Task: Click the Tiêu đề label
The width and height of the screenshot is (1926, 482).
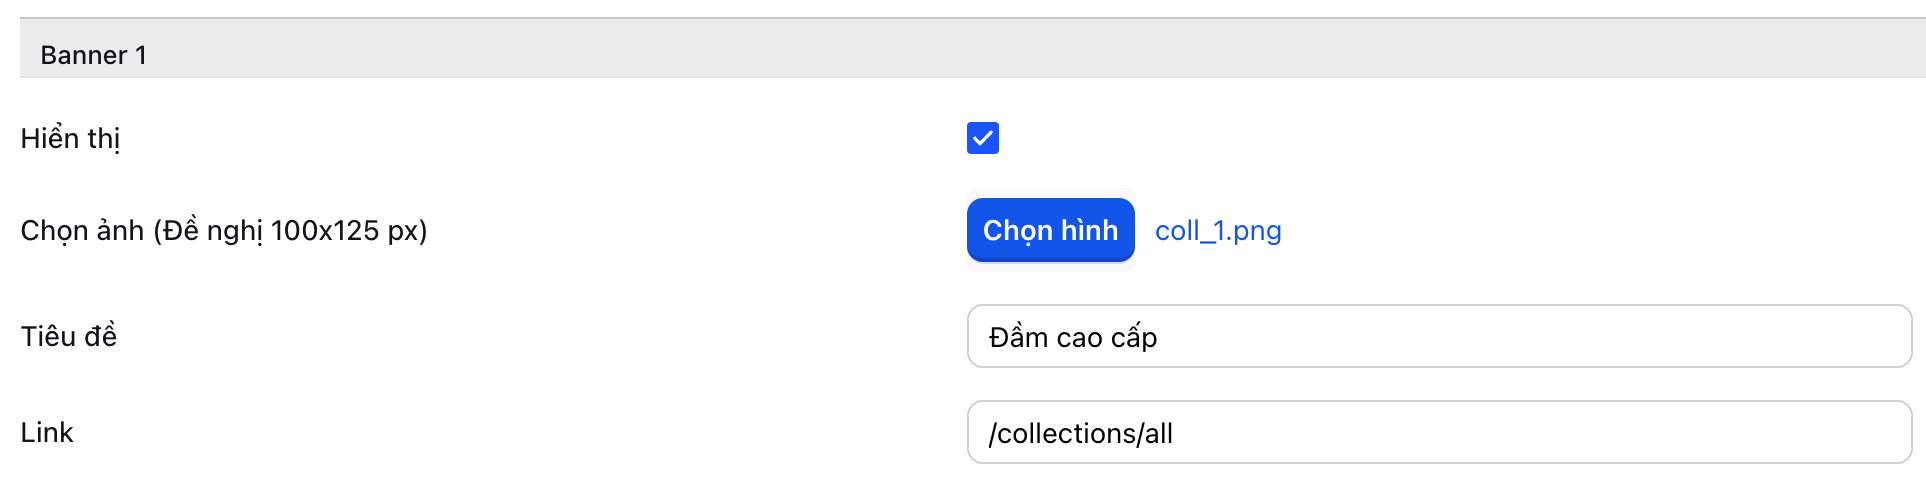Action: point(69,336)
